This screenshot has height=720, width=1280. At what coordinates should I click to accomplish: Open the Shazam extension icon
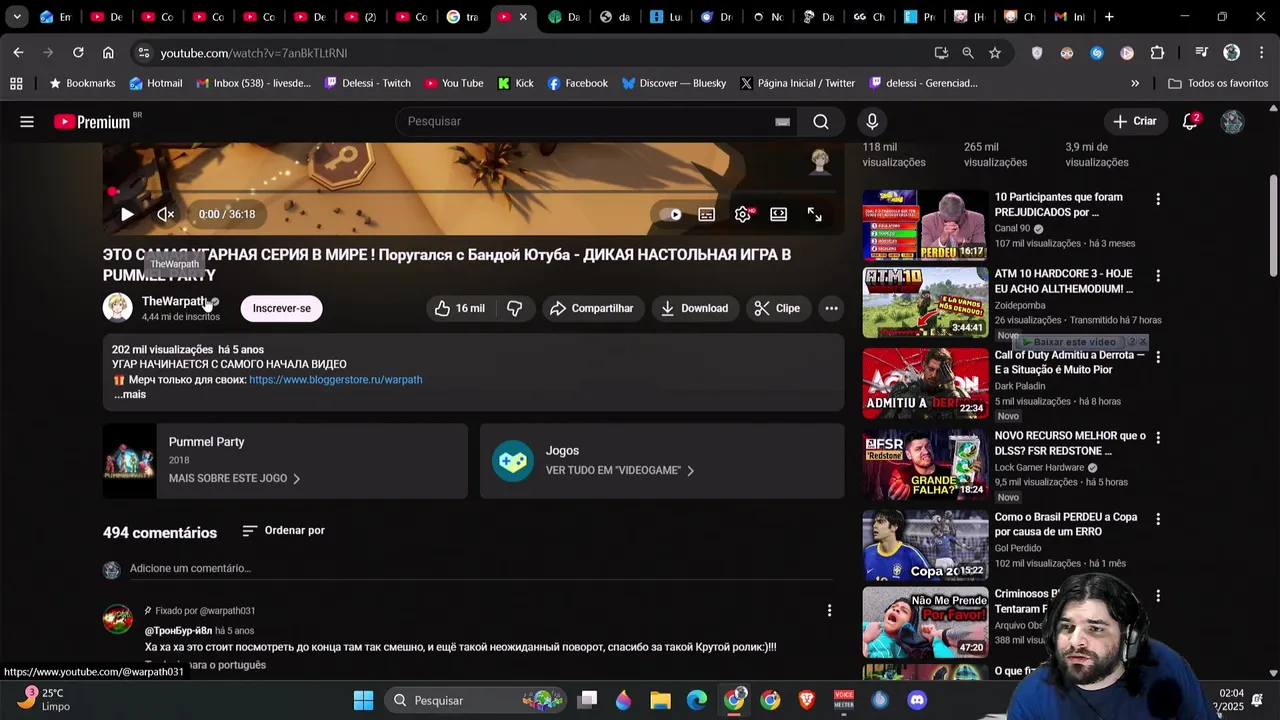tap(1097, 53)
